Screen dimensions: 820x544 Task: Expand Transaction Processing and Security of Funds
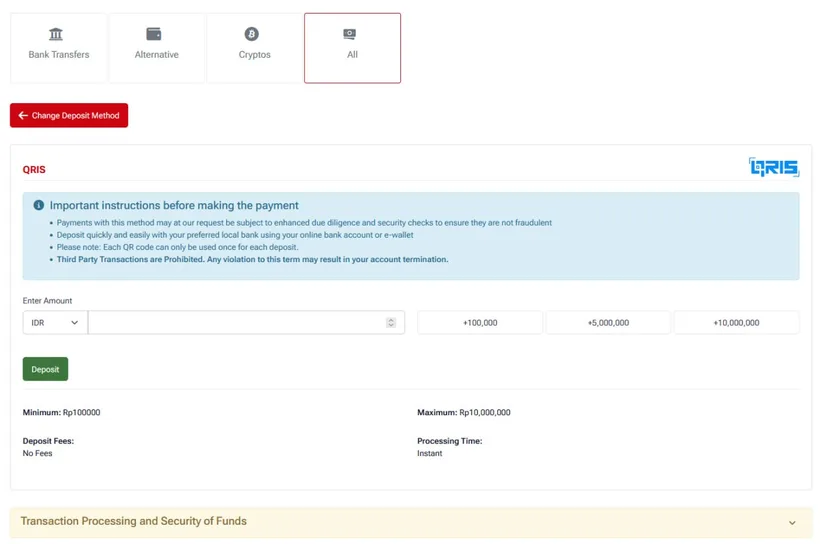coord(411,522)
